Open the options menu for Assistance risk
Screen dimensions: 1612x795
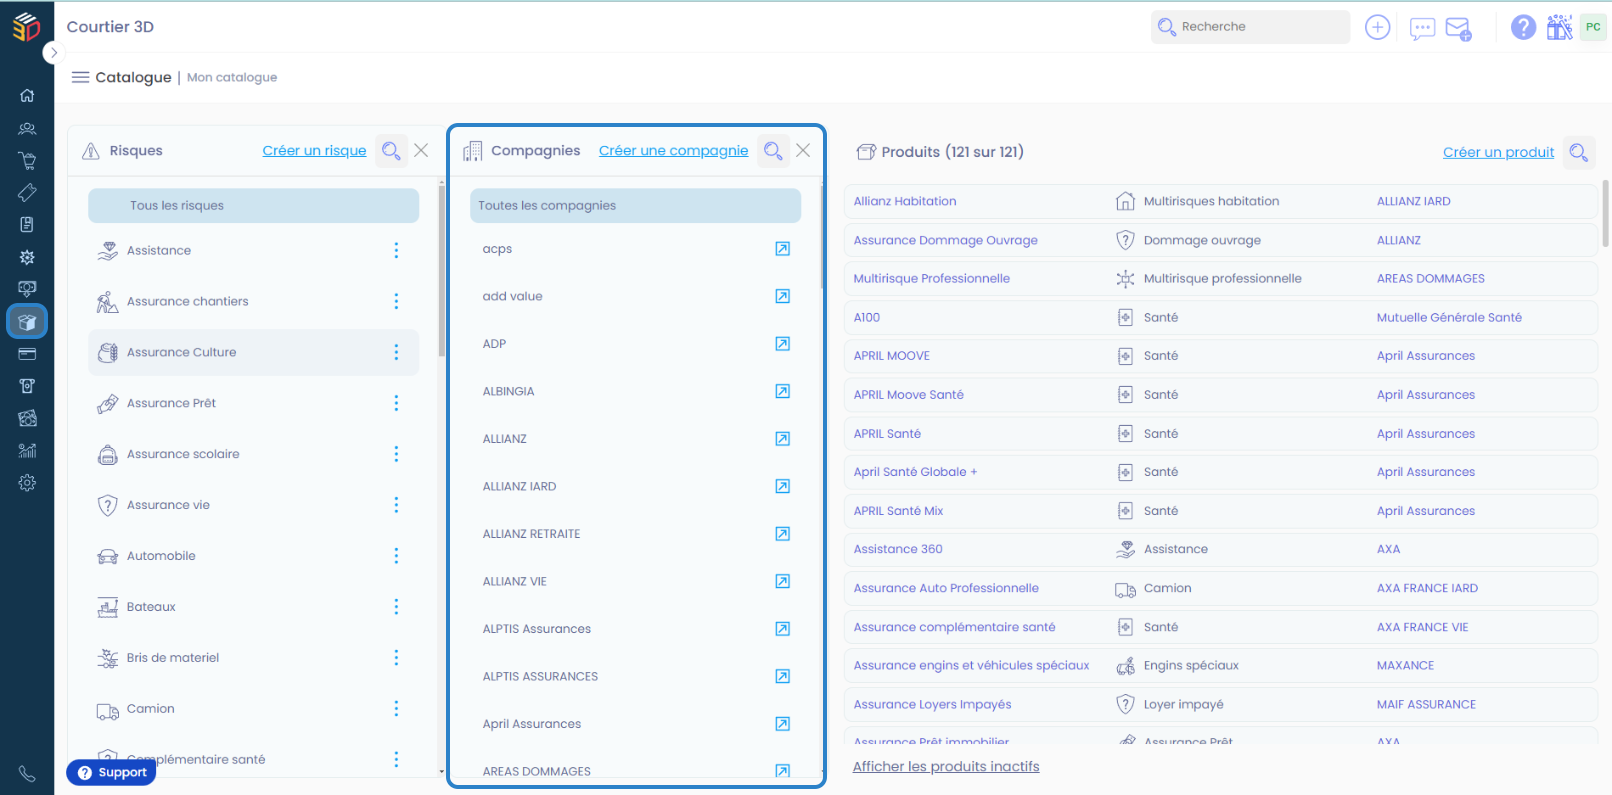[396, 250]
